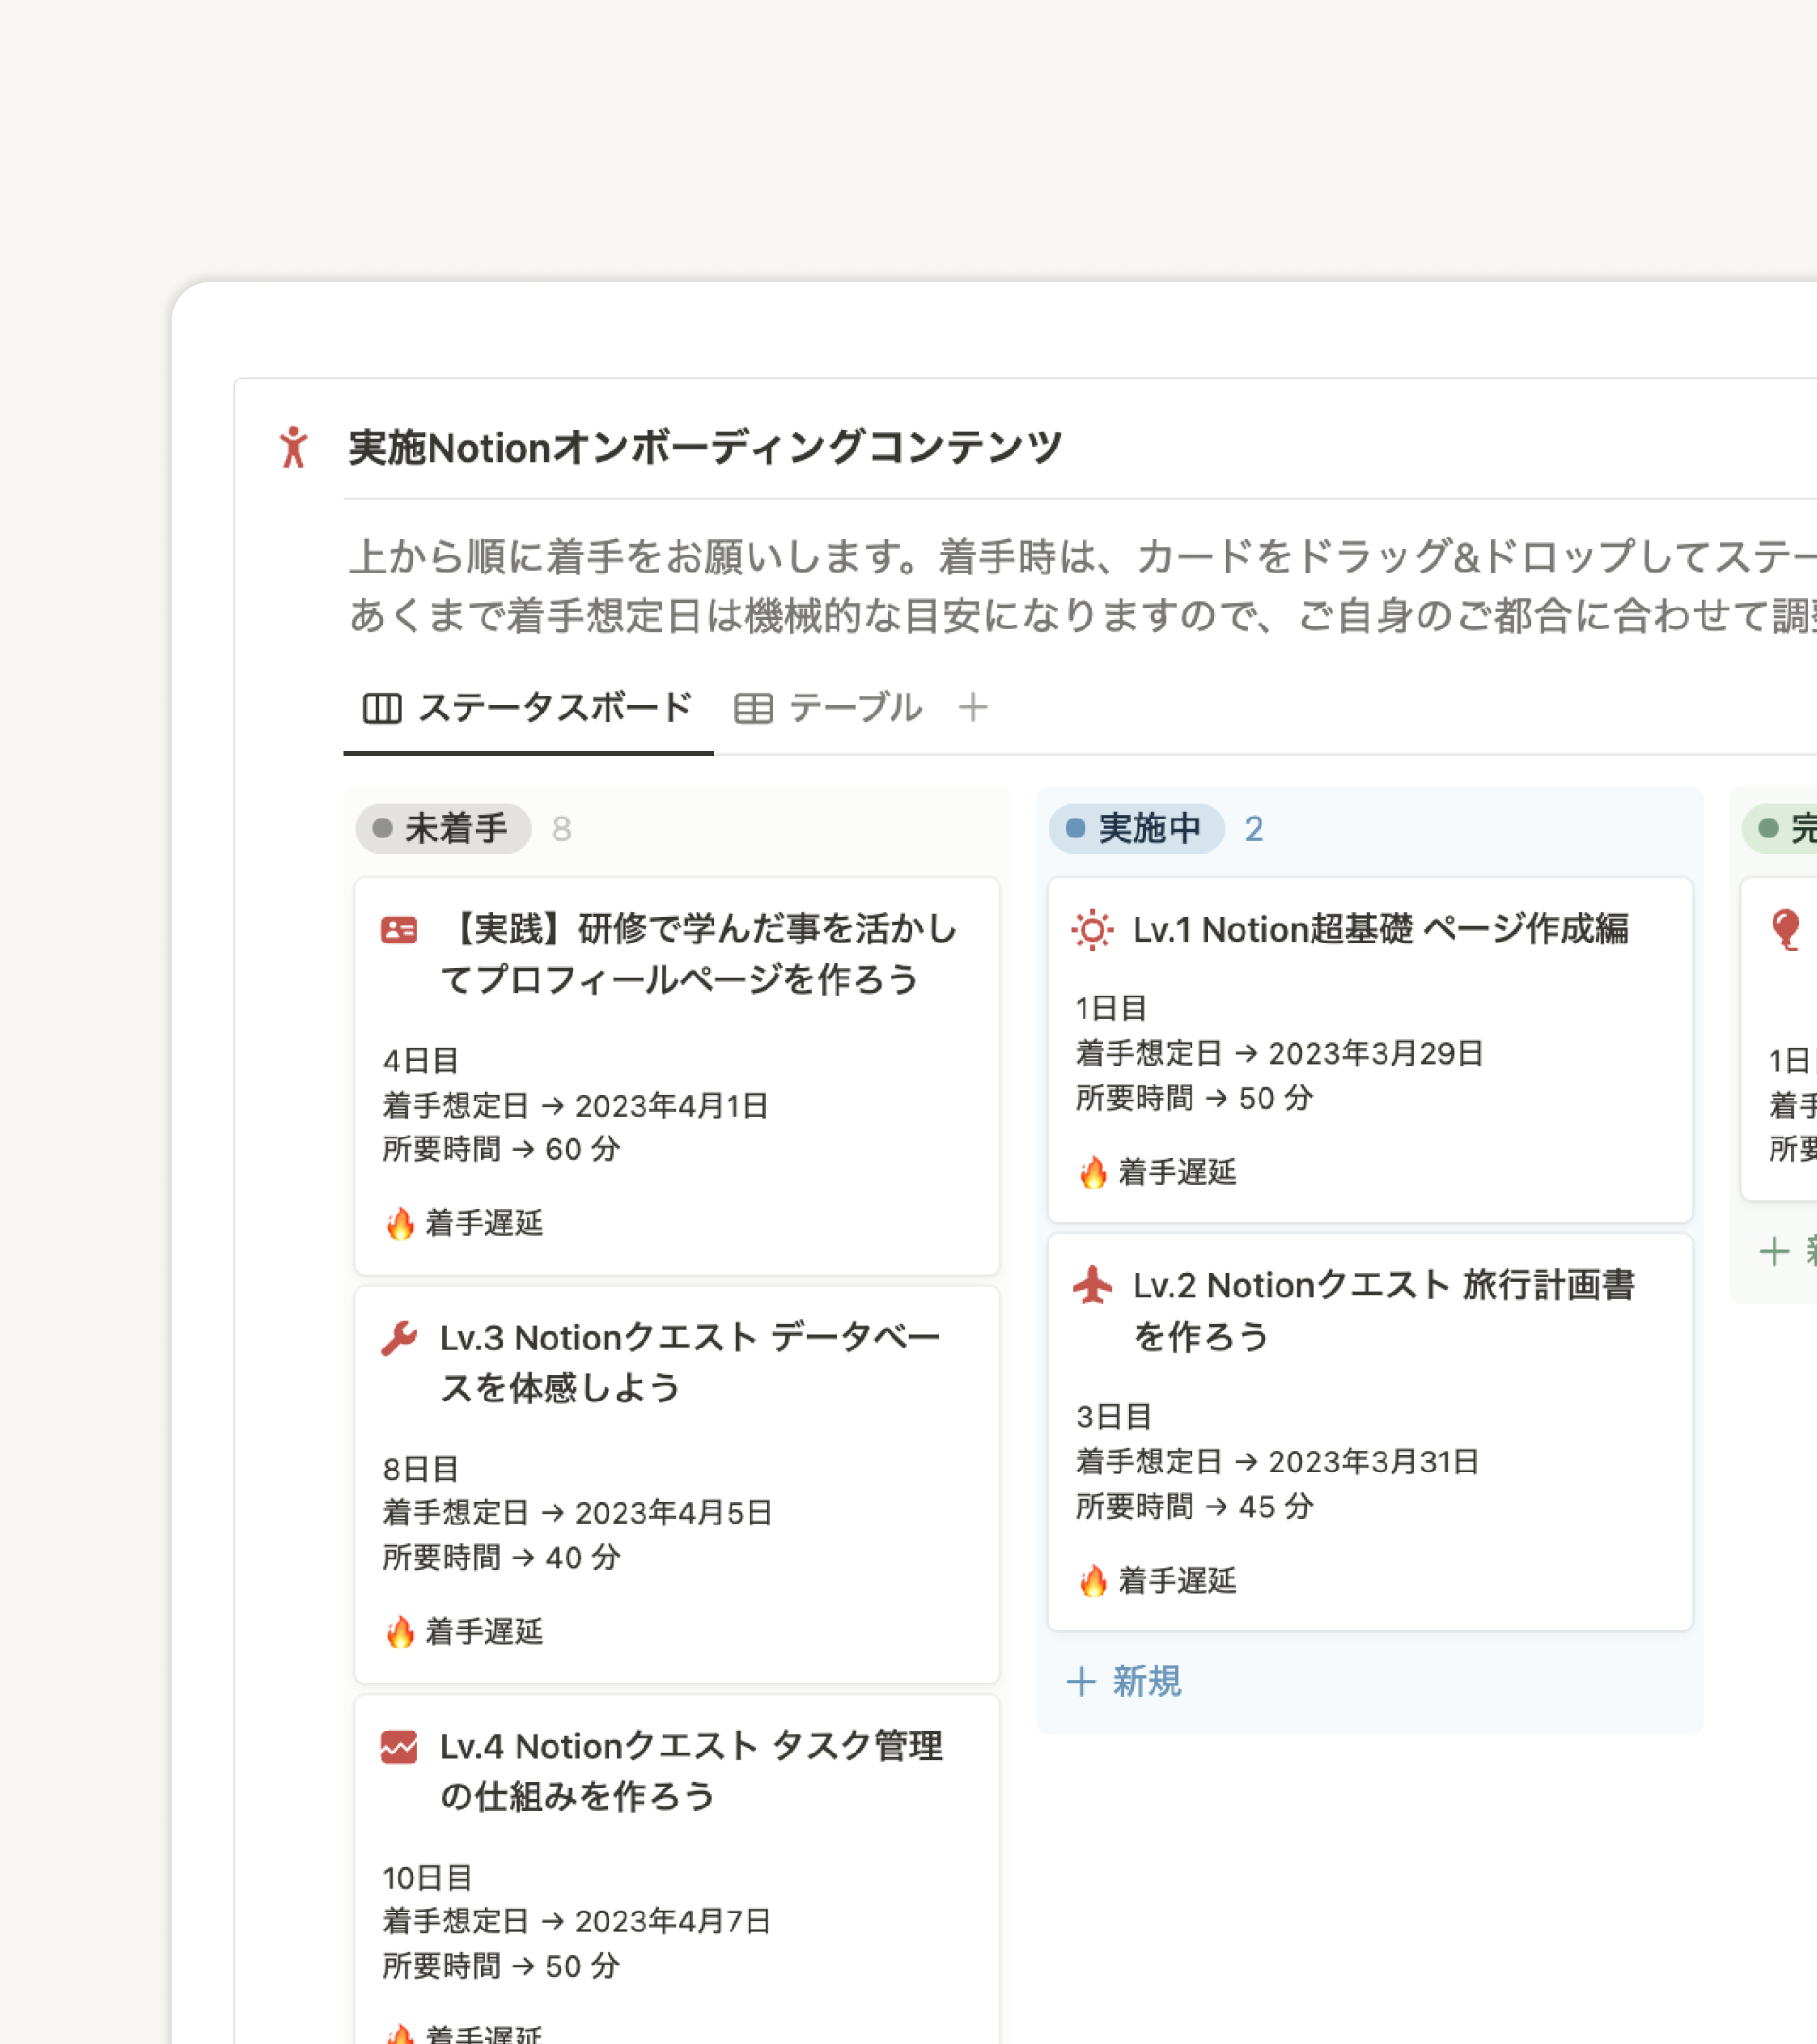
Task: Open the Lv.1 Notion超基礎 ページ作成編 card
Action: [x=1380, y=930]
